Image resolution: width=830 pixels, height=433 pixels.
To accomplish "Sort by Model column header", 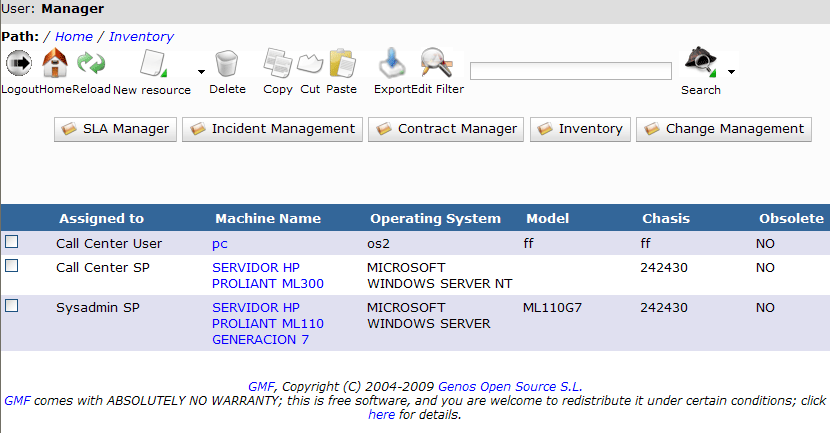I will (x=547, y=219).
